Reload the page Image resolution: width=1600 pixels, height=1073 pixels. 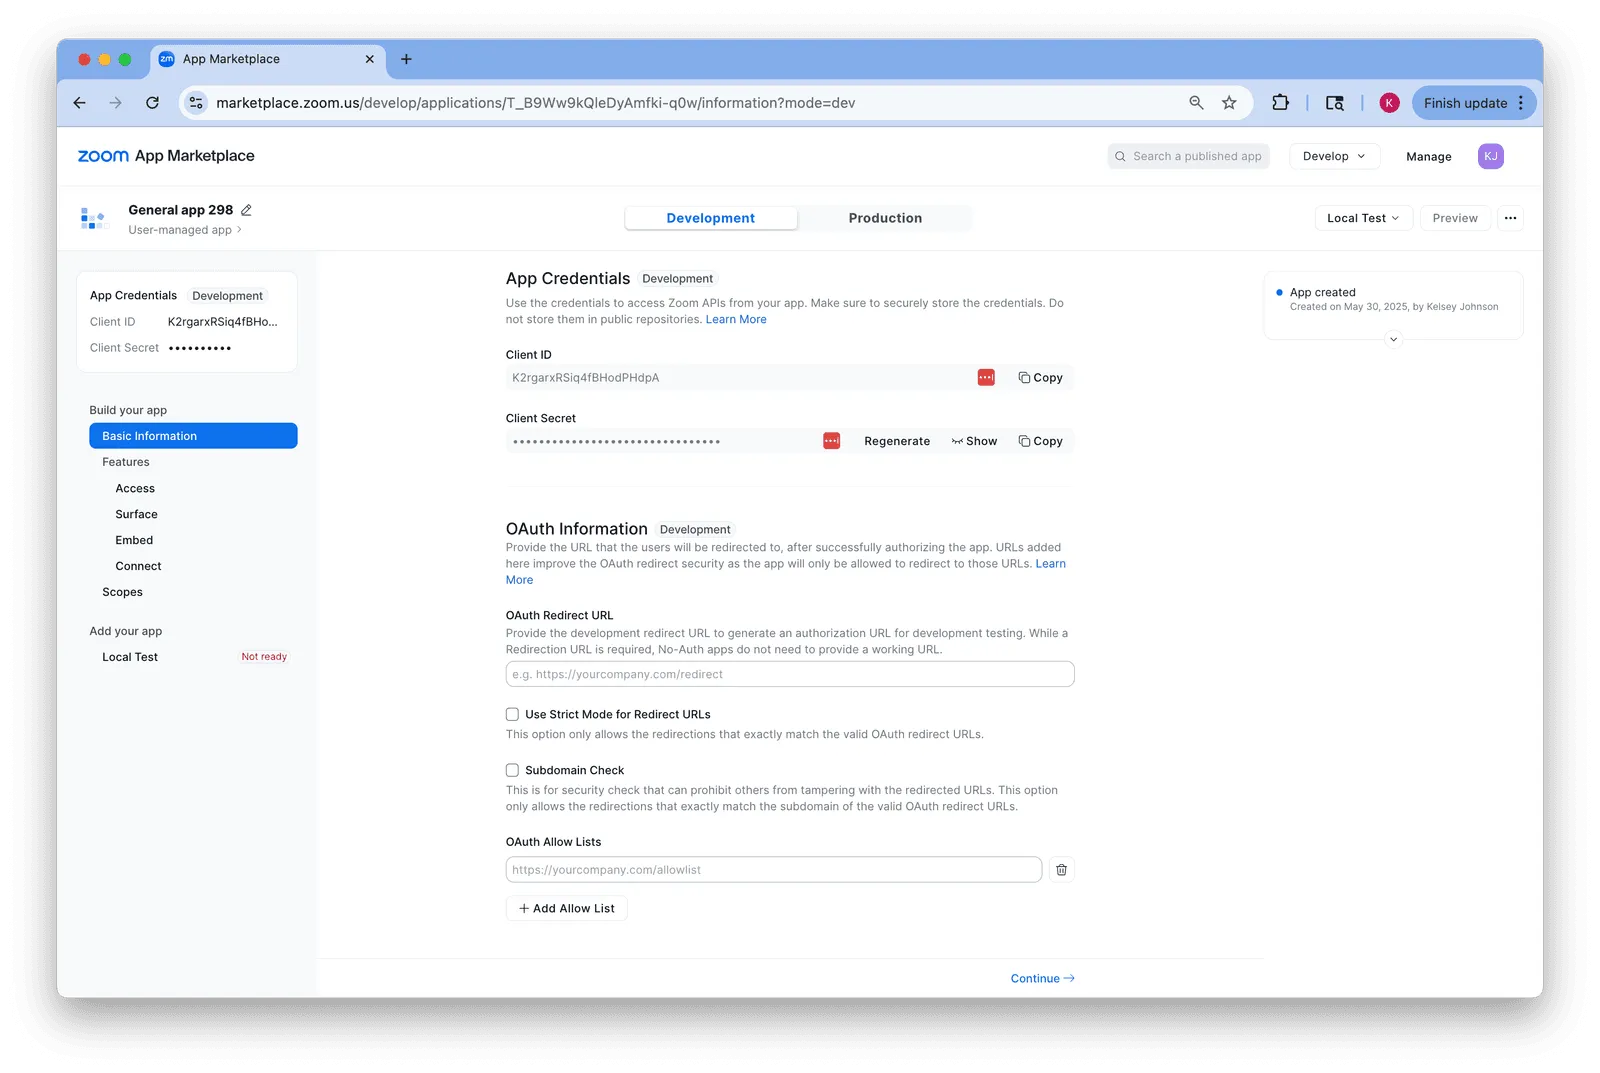pyautogui.click(x=152, y=103)
